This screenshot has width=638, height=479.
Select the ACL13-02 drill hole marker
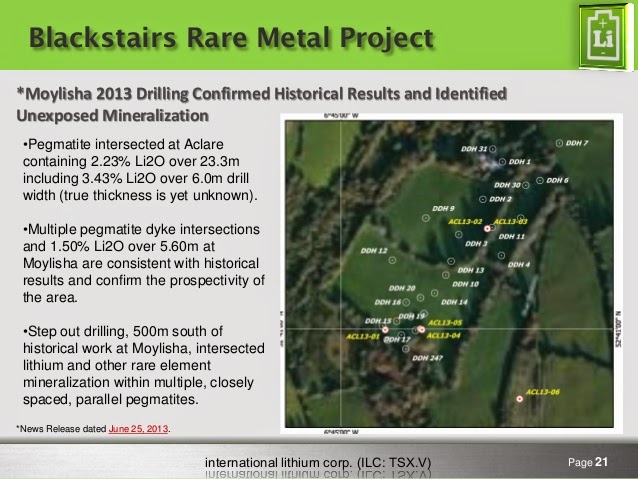point(487,229)
